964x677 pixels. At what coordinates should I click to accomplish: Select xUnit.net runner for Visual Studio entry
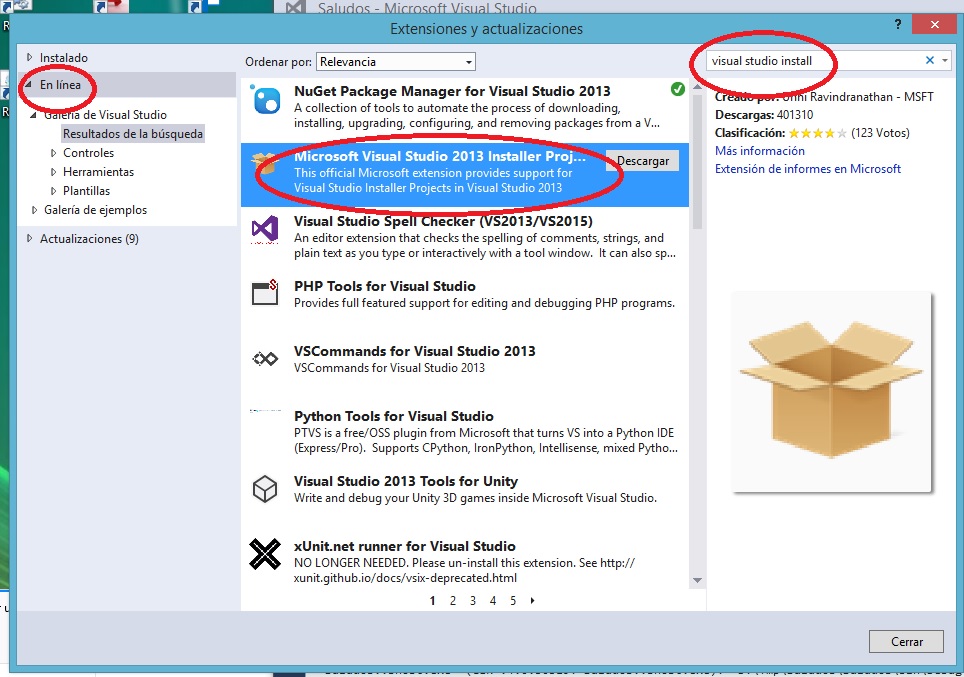[465, 563]
